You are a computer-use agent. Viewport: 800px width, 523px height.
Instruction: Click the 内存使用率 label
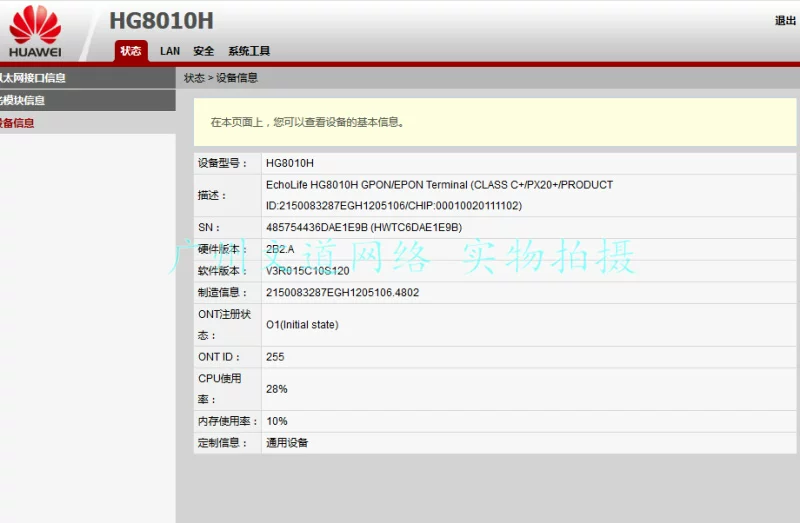(228, 421)
